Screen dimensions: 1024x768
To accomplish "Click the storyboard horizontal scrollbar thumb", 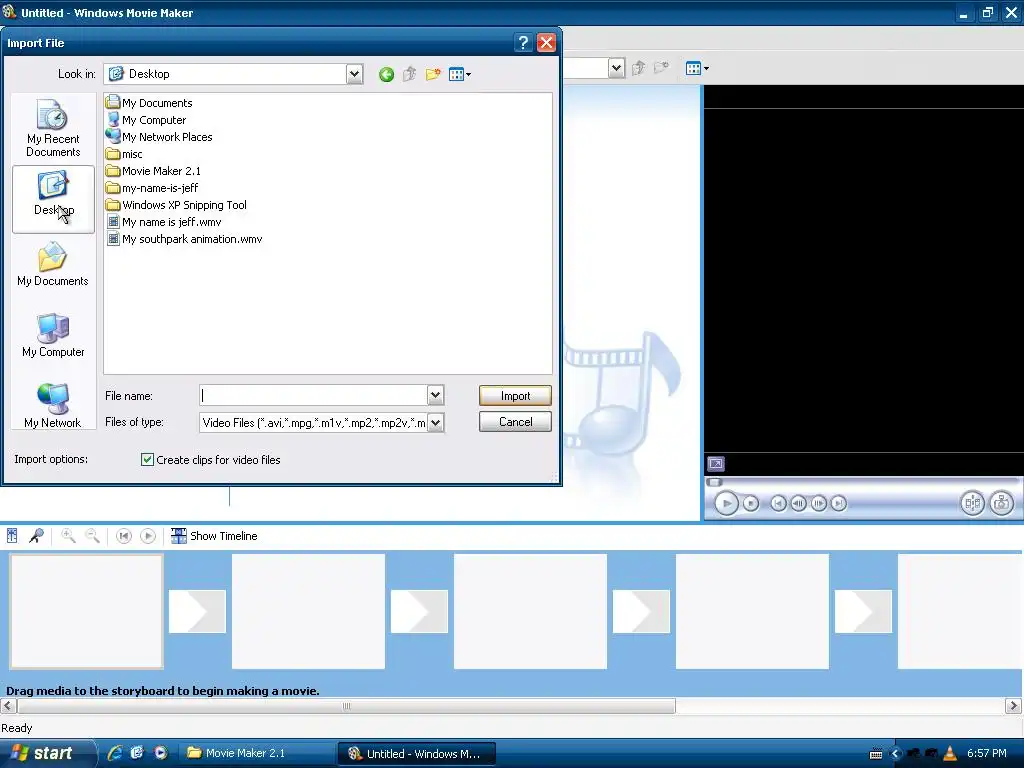I will (346, 706).
